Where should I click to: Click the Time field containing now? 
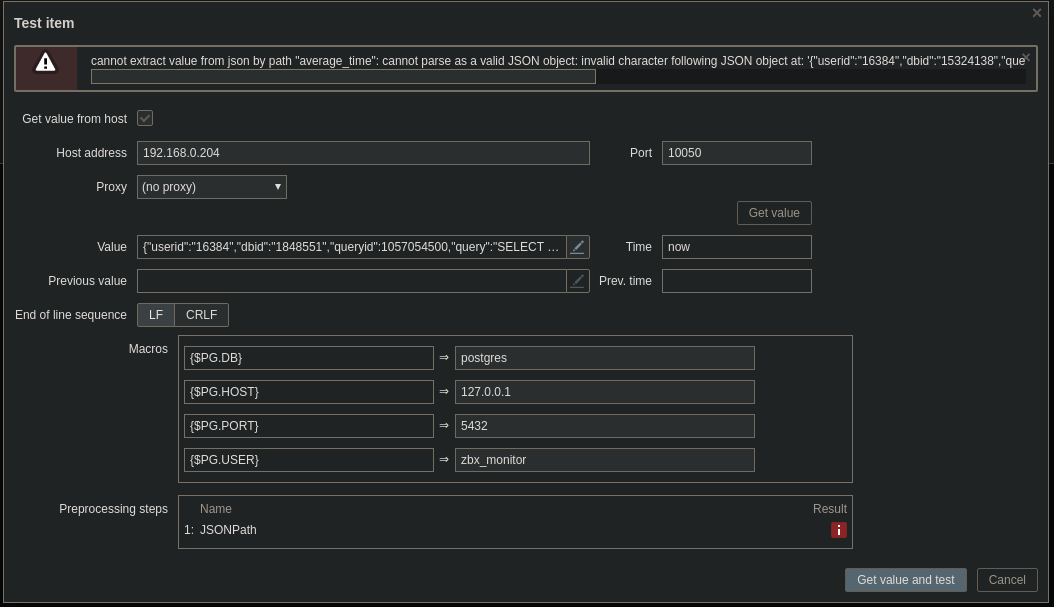[x=736, y=247]
